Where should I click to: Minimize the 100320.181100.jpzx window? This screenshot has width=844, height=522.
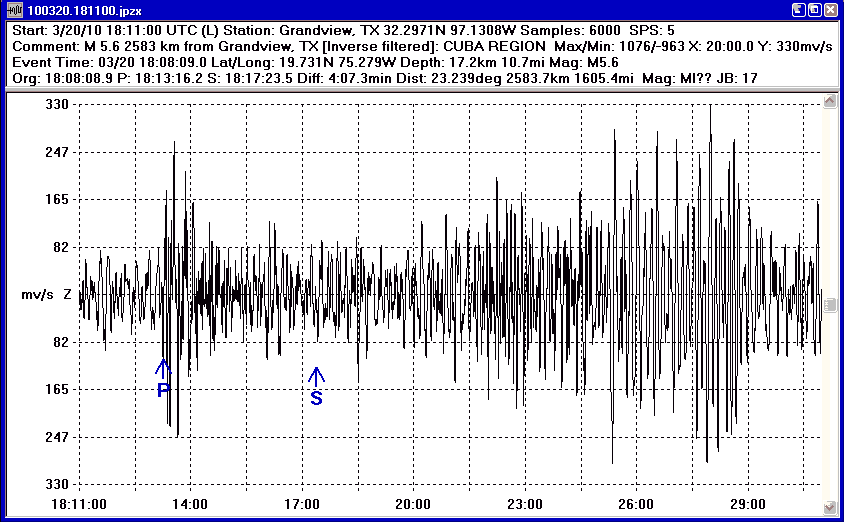click(x=798, y=10)
